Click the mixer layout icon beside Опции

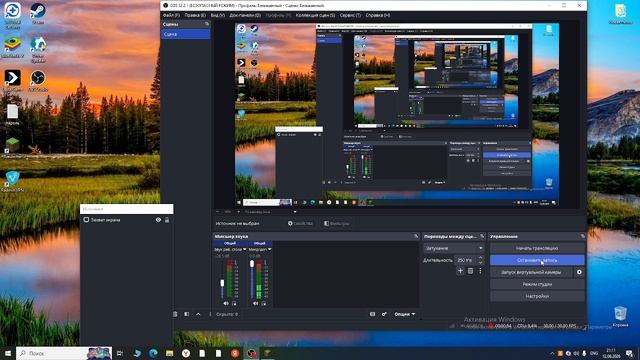tap(372, 314)
